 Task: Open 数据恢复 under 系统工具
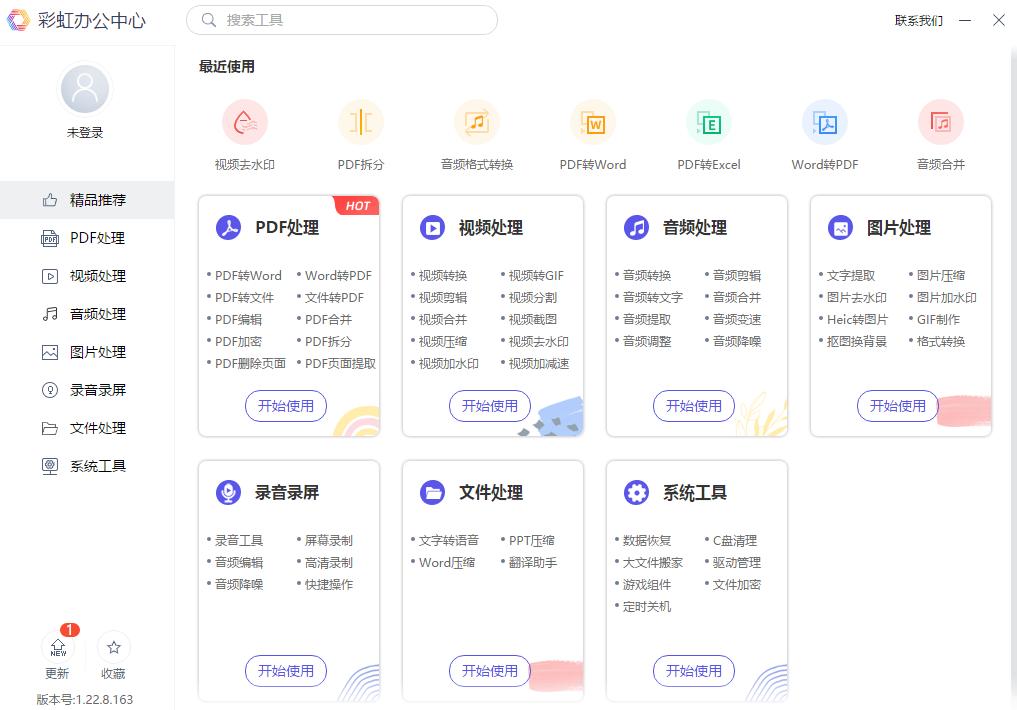click(x=649, y=540)
